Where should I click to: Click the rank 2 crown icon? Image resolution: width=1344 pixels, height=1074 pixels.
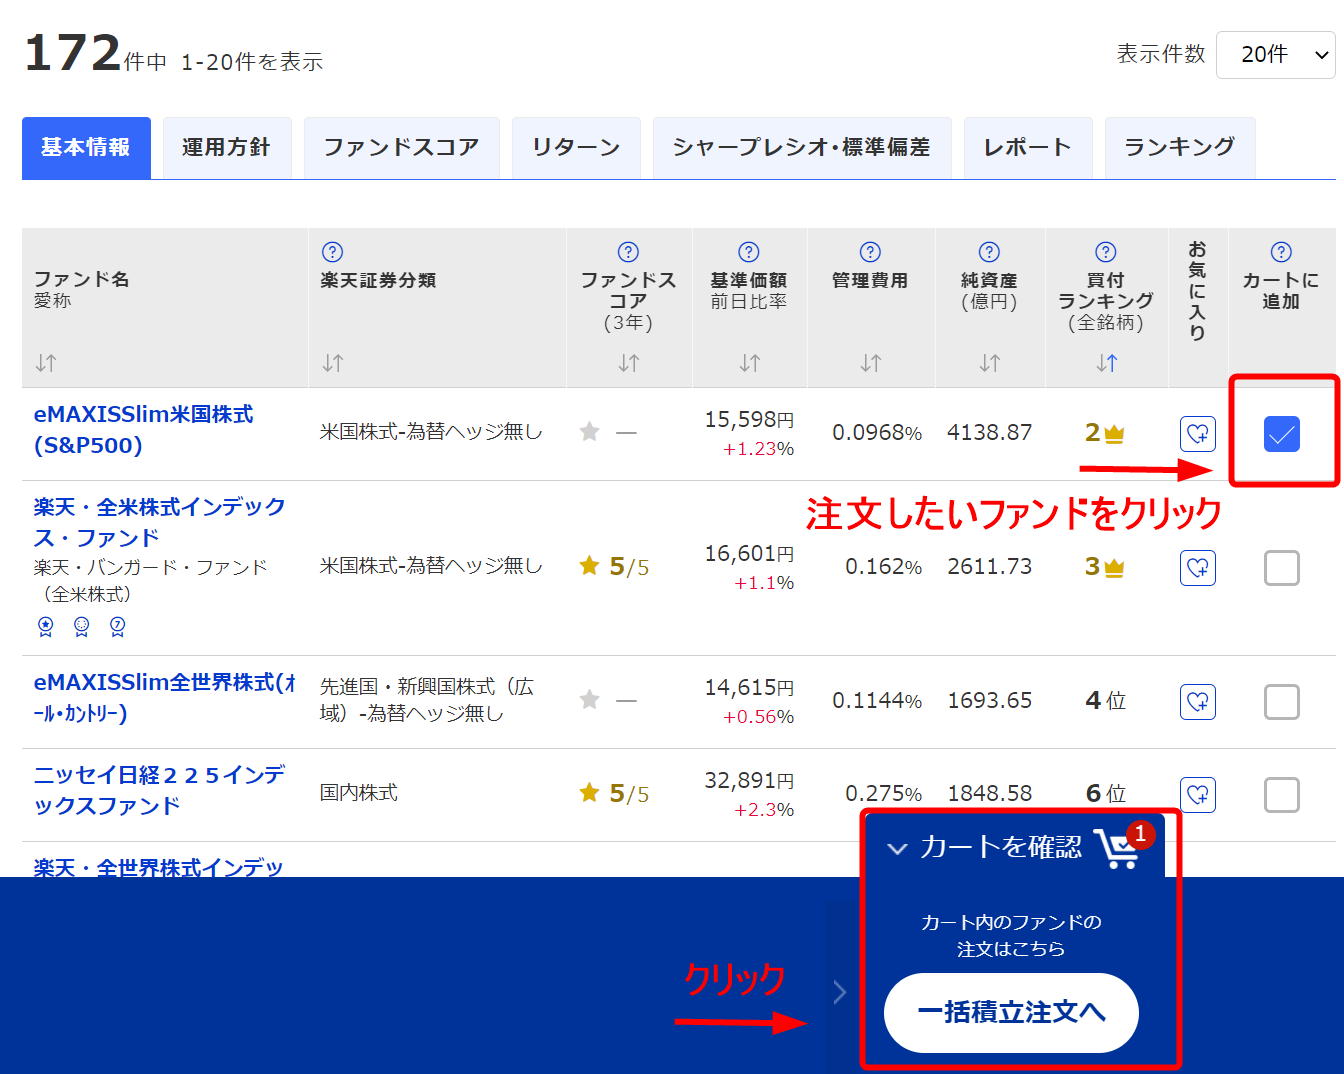coord(1115,434)
